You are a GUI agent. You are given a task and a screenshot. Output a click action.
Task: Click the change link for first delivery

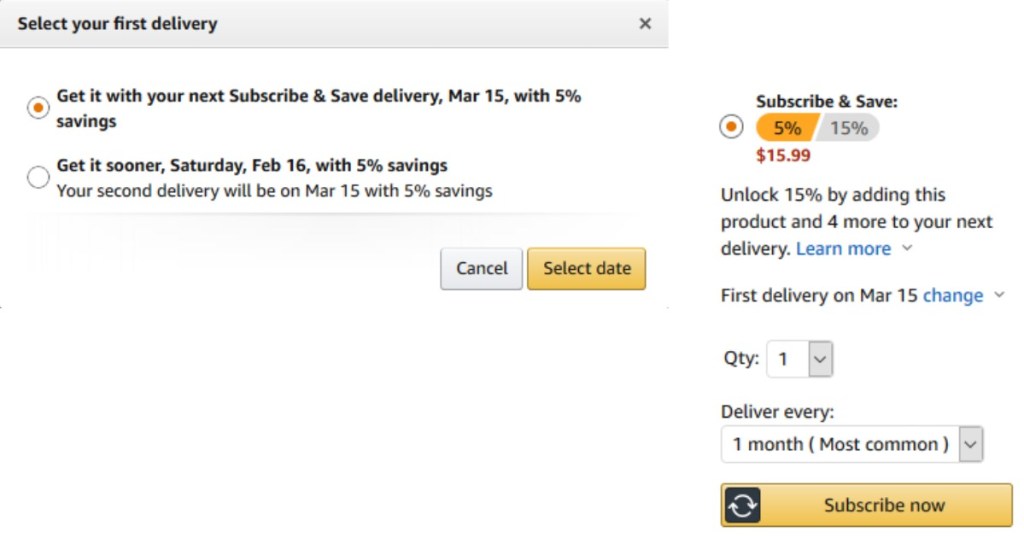953,296
